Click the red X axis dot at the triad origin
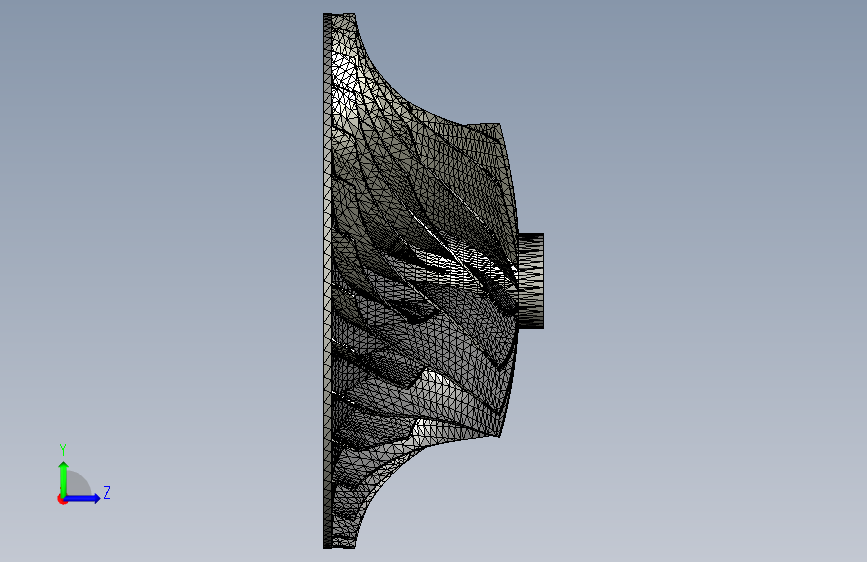Image resolution: width=867 pixels, height=562 pixels. [x=62, y=499]
